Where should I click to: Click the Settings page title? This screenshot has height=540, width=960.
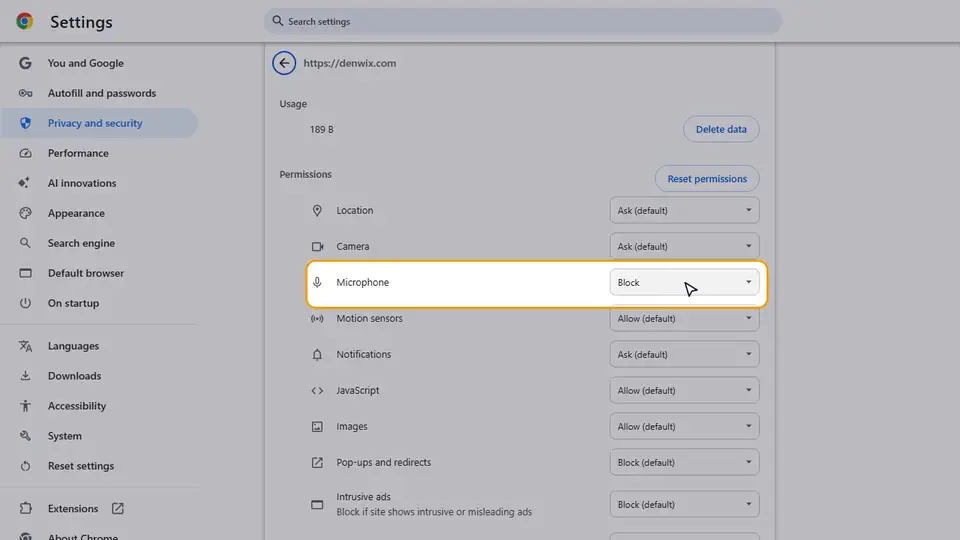coord(81,22)
